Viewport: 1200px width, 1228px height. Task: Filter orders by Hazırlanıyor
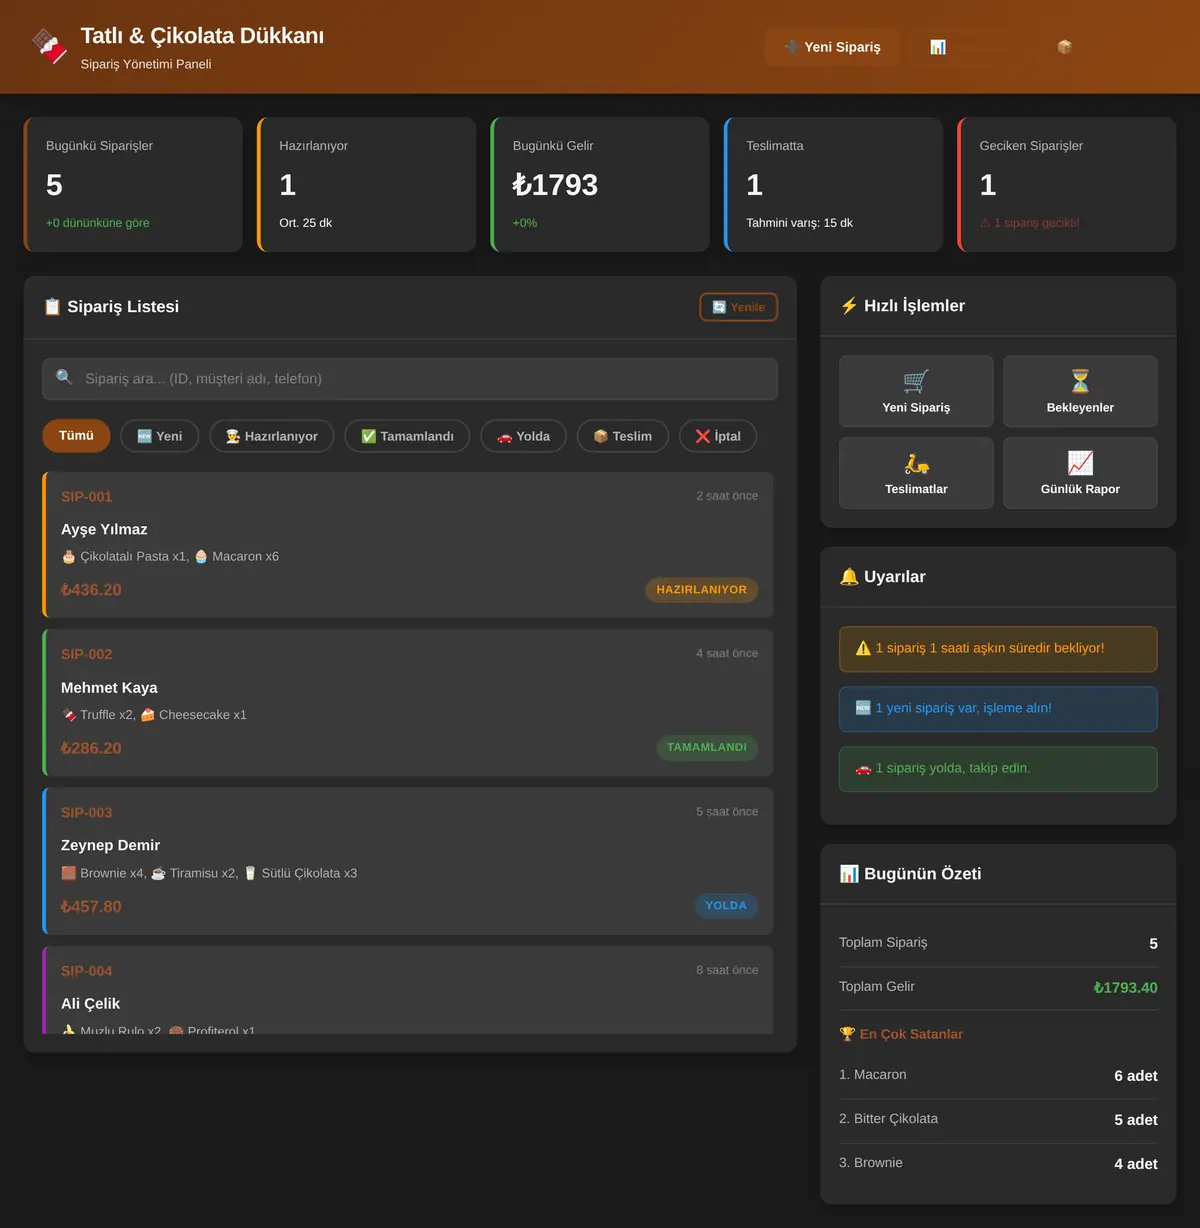click(x=272, y=436)
